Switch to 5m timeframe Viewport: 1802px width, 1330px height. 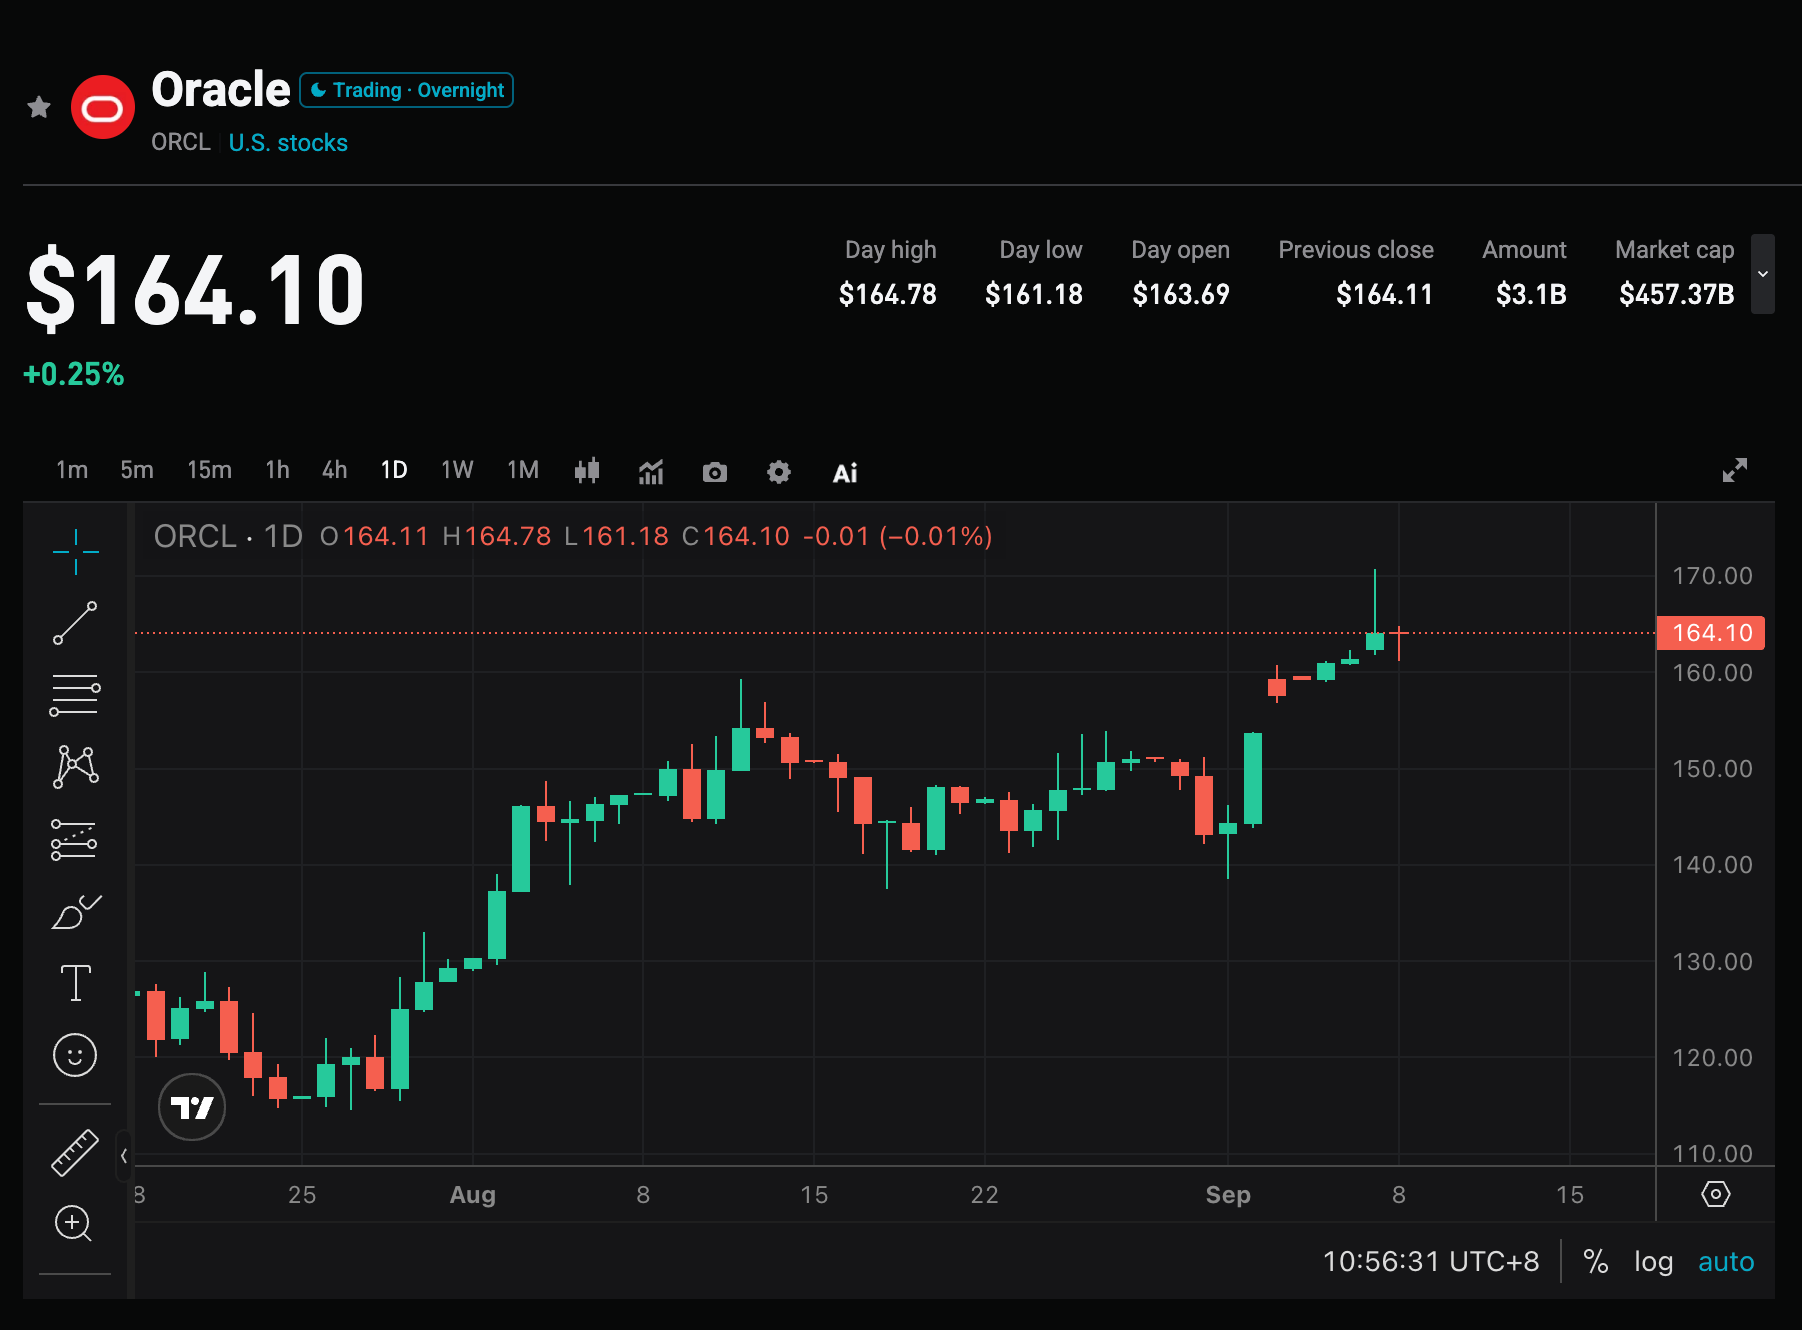tap(137, 470)
